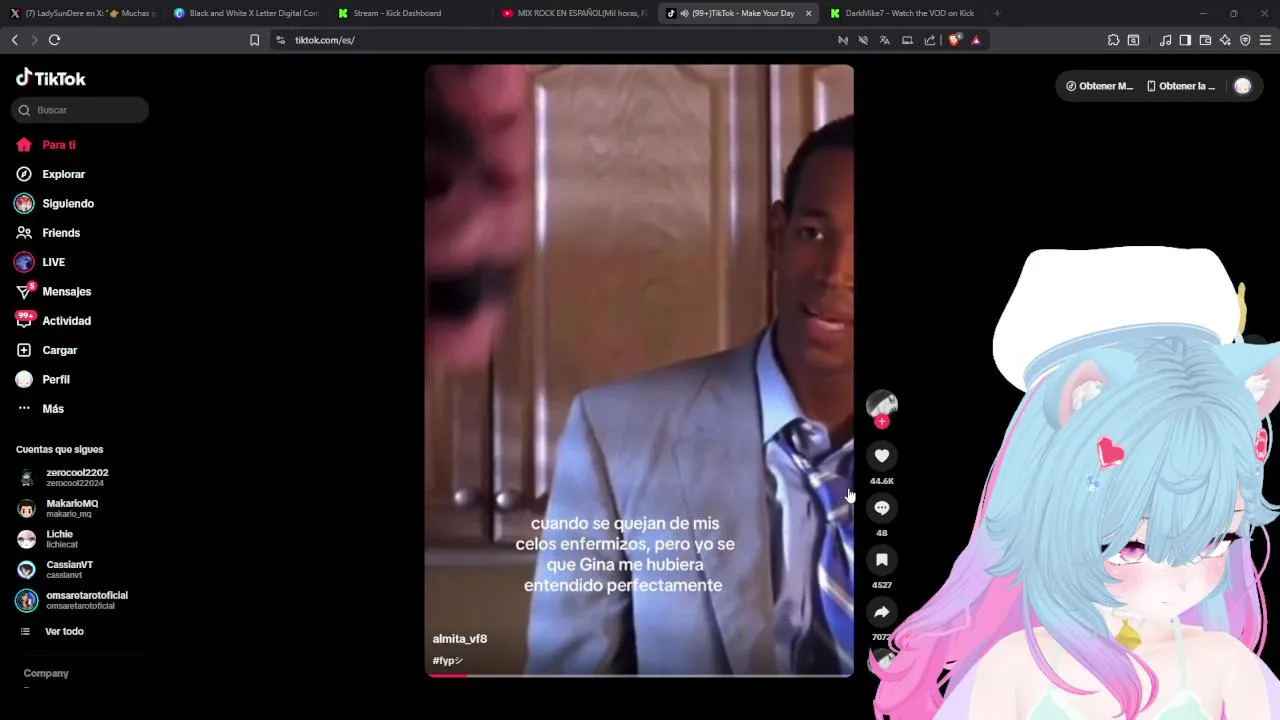Switch to the Black and White X Letter tab
The image size is (1280, 720).
(x=246, y=13)
